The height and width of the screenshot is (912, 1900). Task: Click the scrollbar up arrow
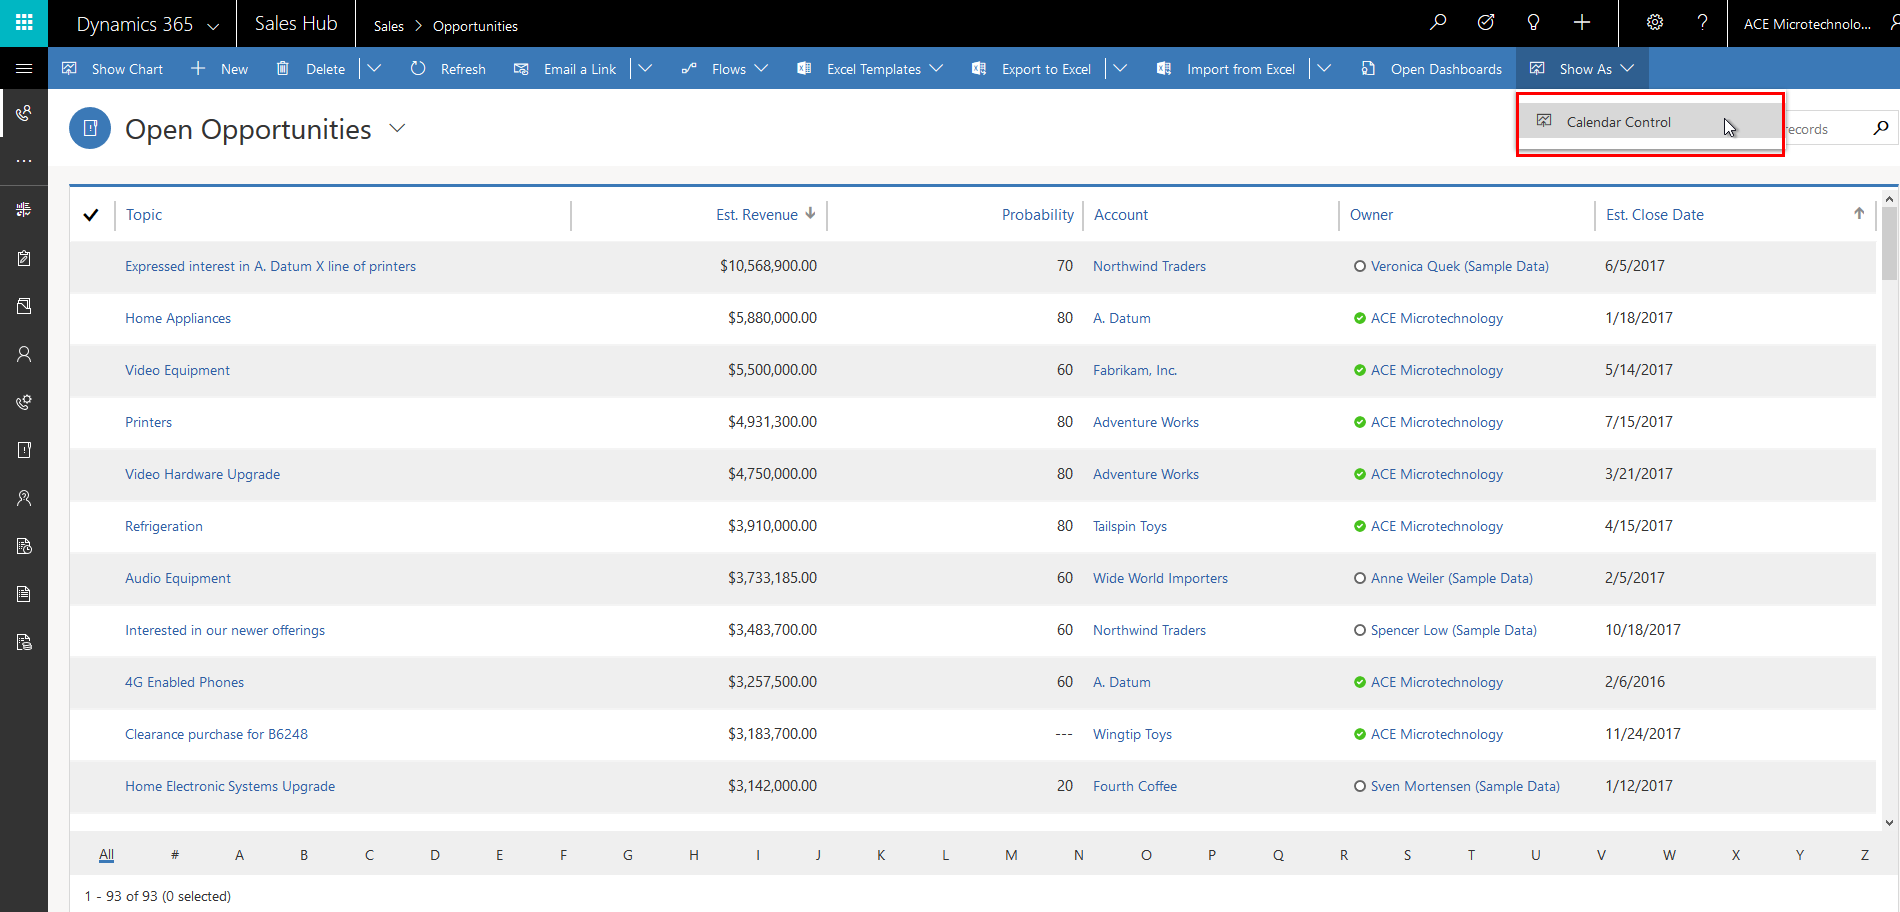coord(1889,200)
